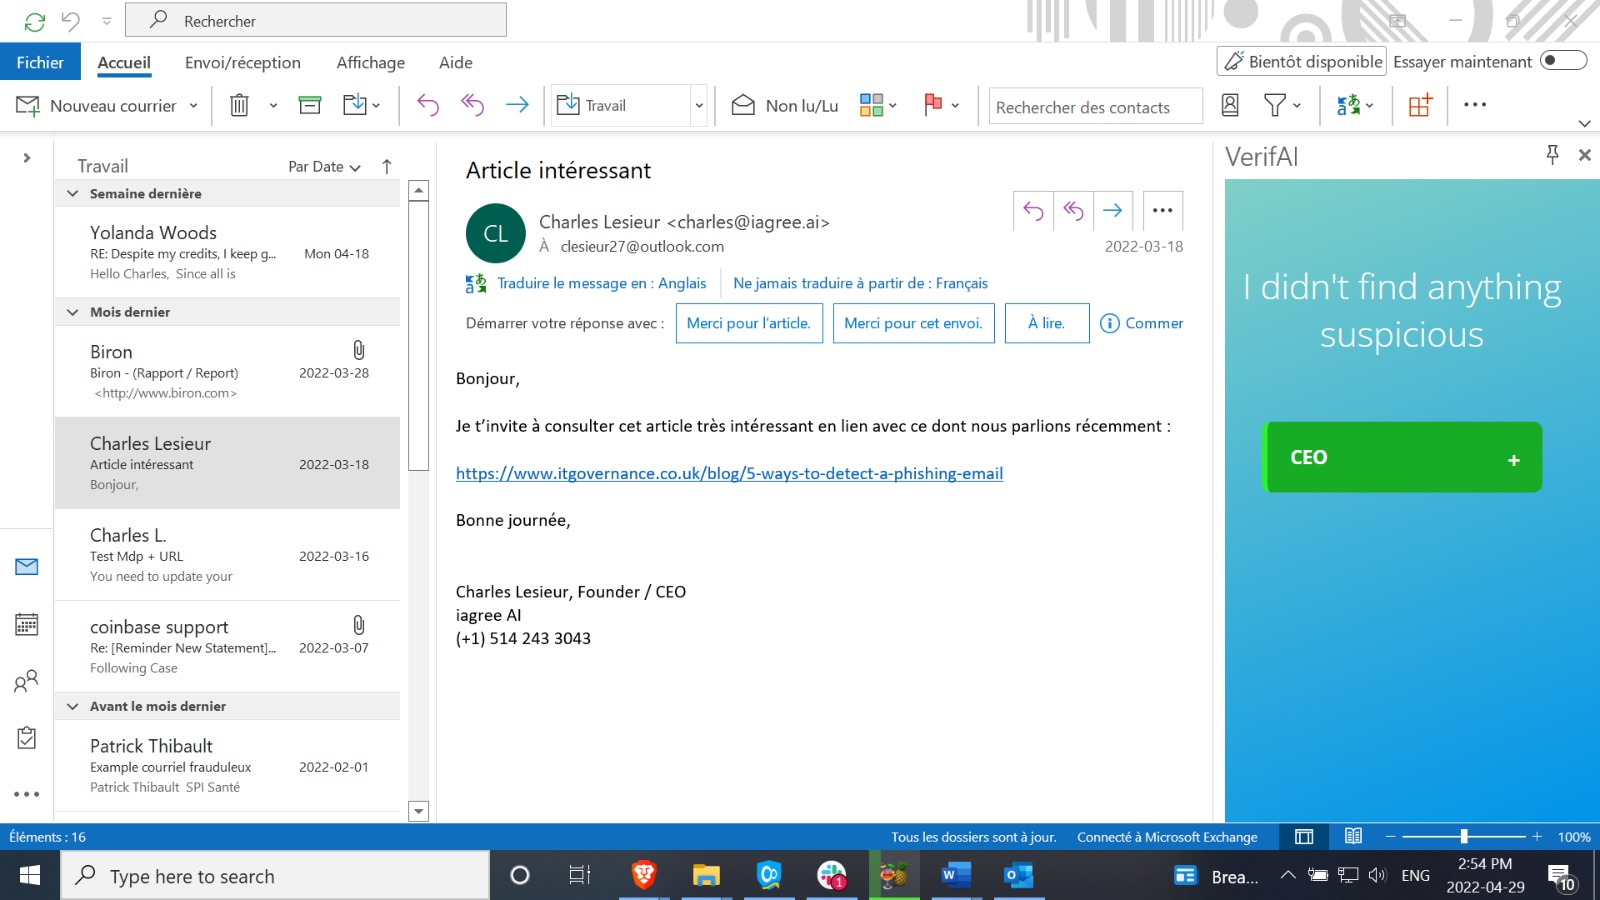Click the Categorize colored squares icon
Screen dimensions: 1600x900
pos(871,105)
